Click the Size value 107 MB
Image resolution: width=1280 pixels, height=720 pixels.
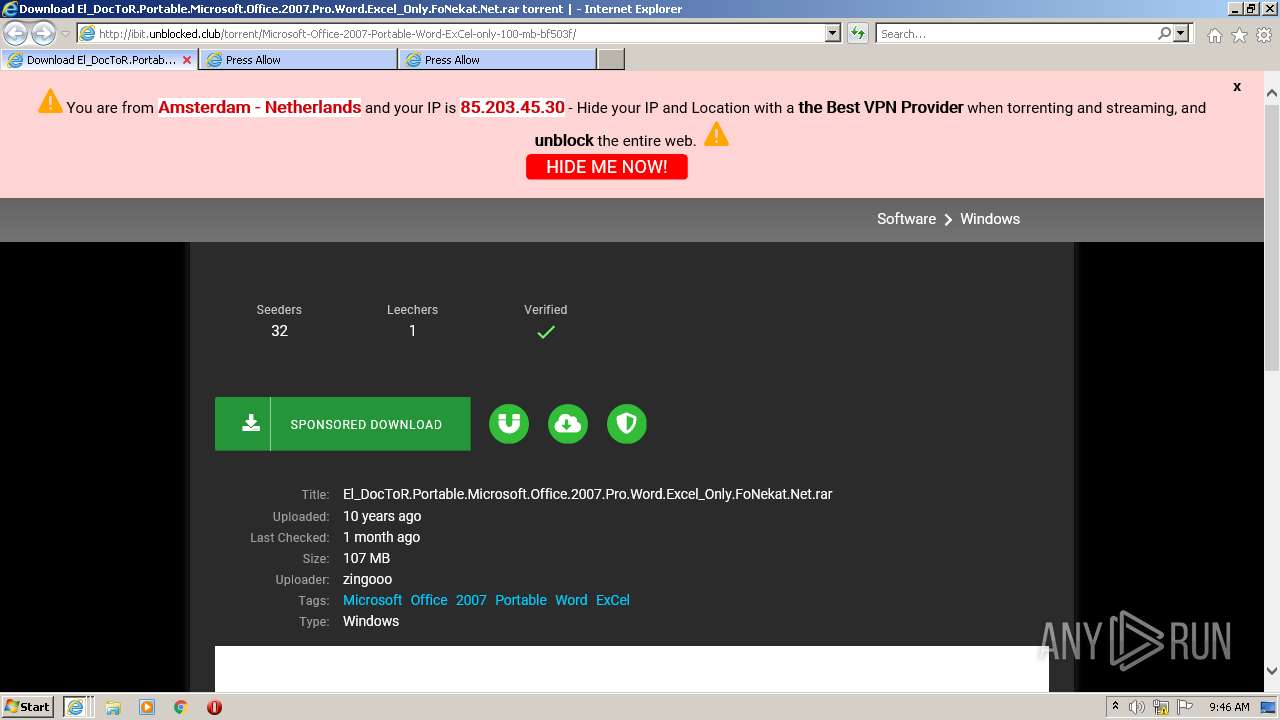pyautogui.click(x=366, y=558)
